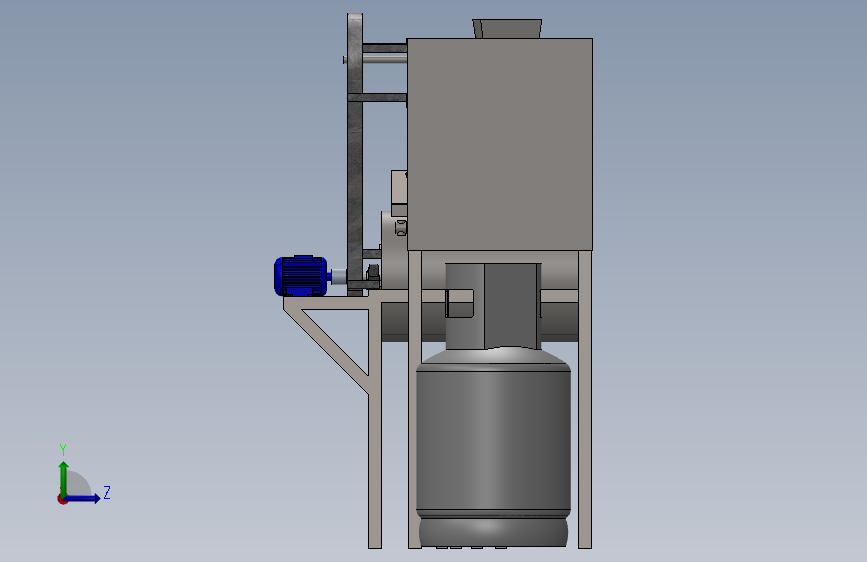Select the rightmost support leg of frame
867x562 pixels.
[585, 399]
